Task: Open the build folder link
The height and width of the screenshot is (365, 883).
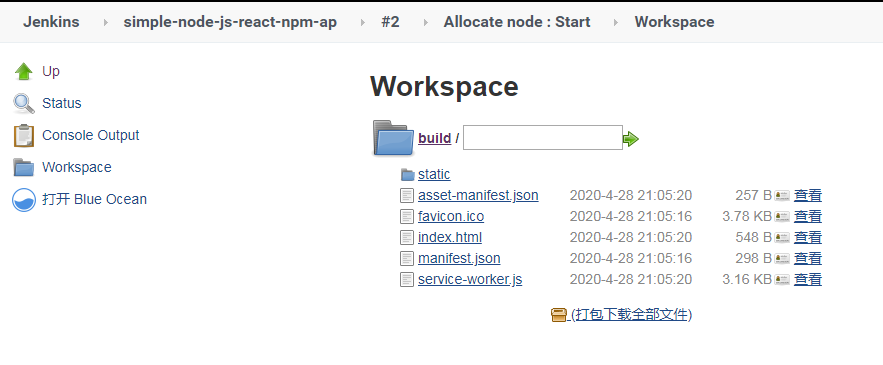Action: coord(434,138)
